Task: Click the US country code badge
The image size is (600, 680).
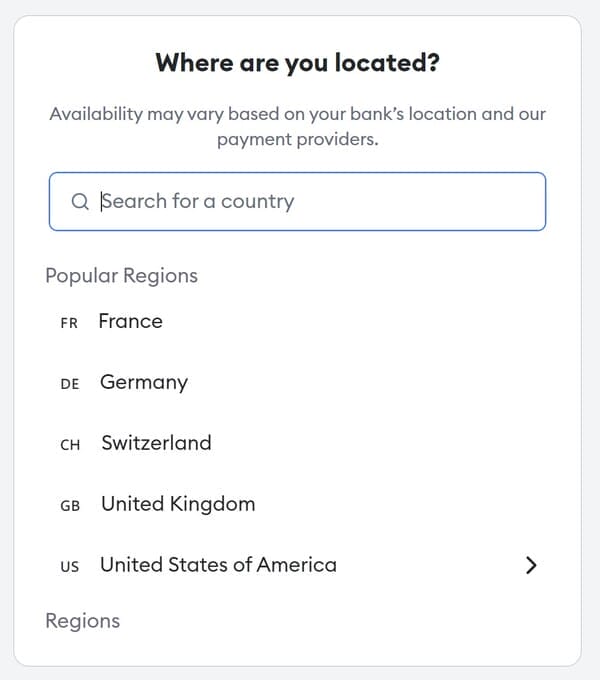Action: point(70,567)
